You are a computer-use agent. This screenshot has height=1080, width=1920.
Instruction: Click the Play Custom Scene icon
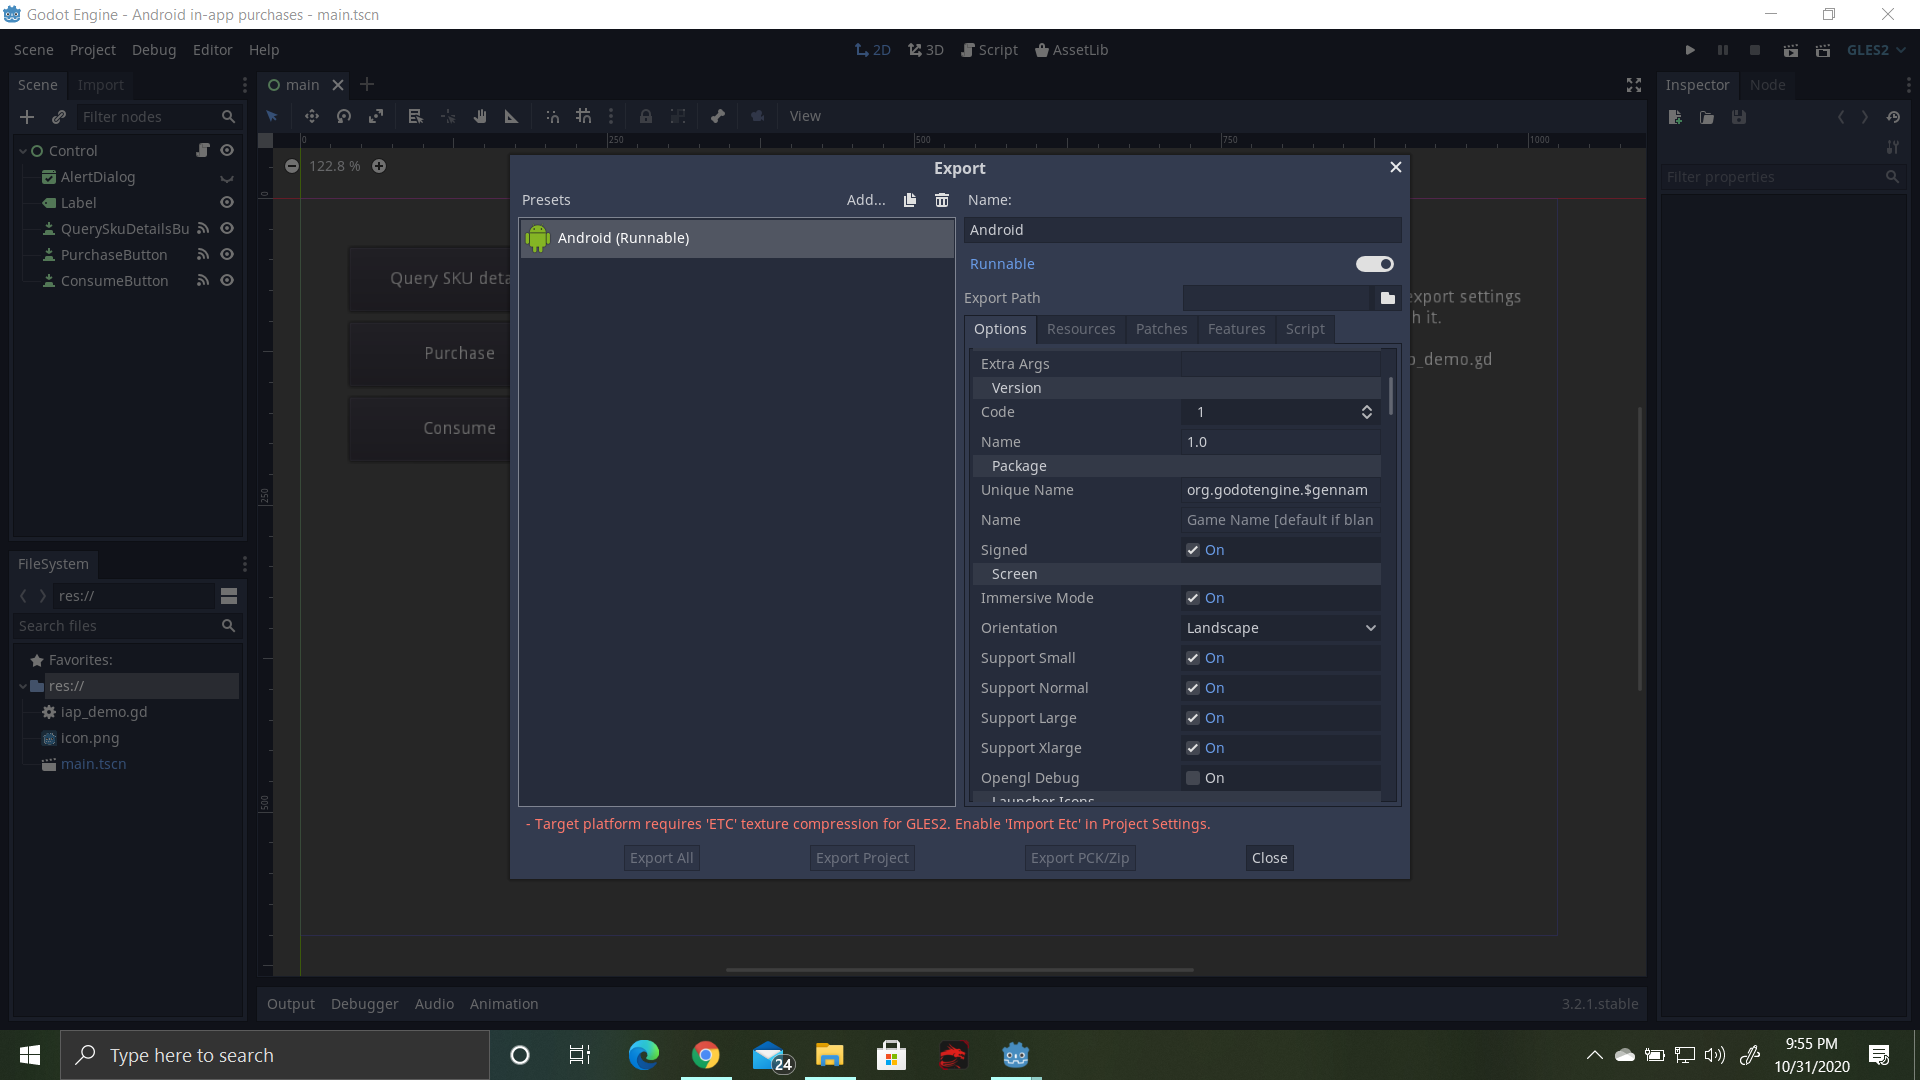[1823, 50]
